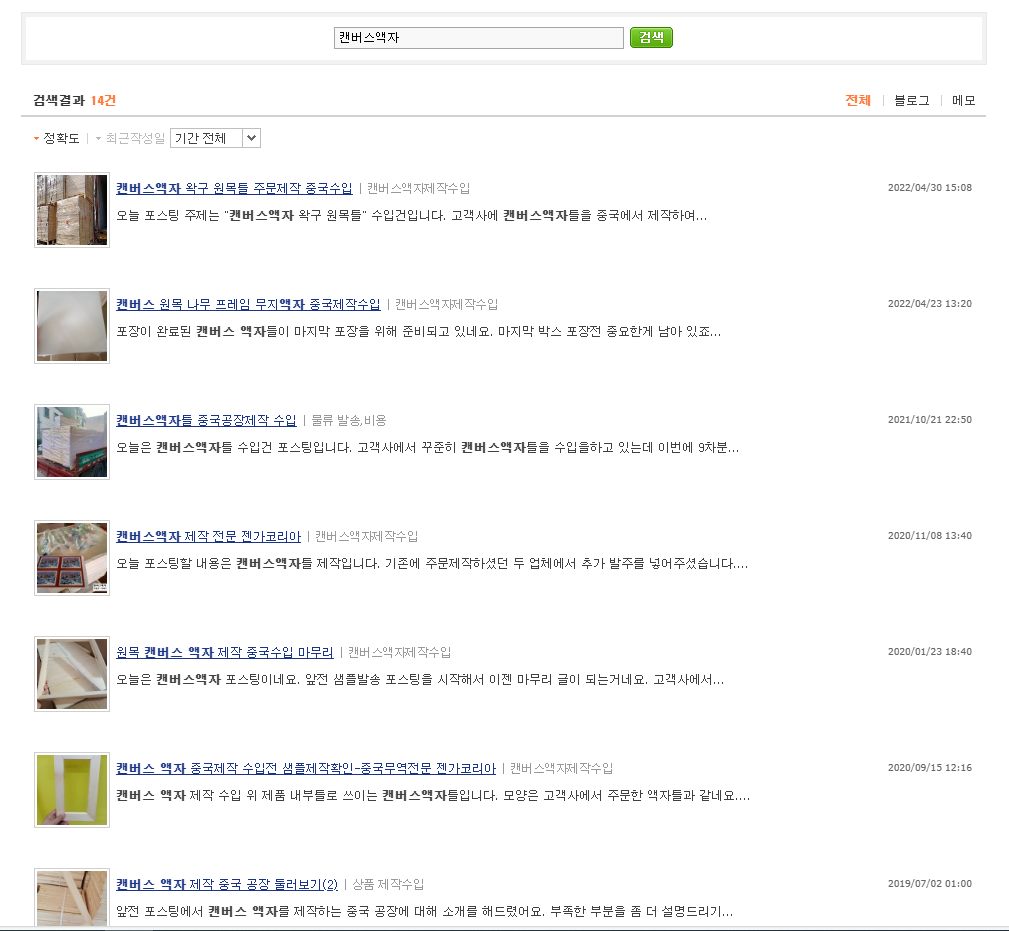Viewport: 1009px width, 931px height.
Task: Open post 캔버스액자틀 중국공장제작 수입
Action: (x=206, y=420)
